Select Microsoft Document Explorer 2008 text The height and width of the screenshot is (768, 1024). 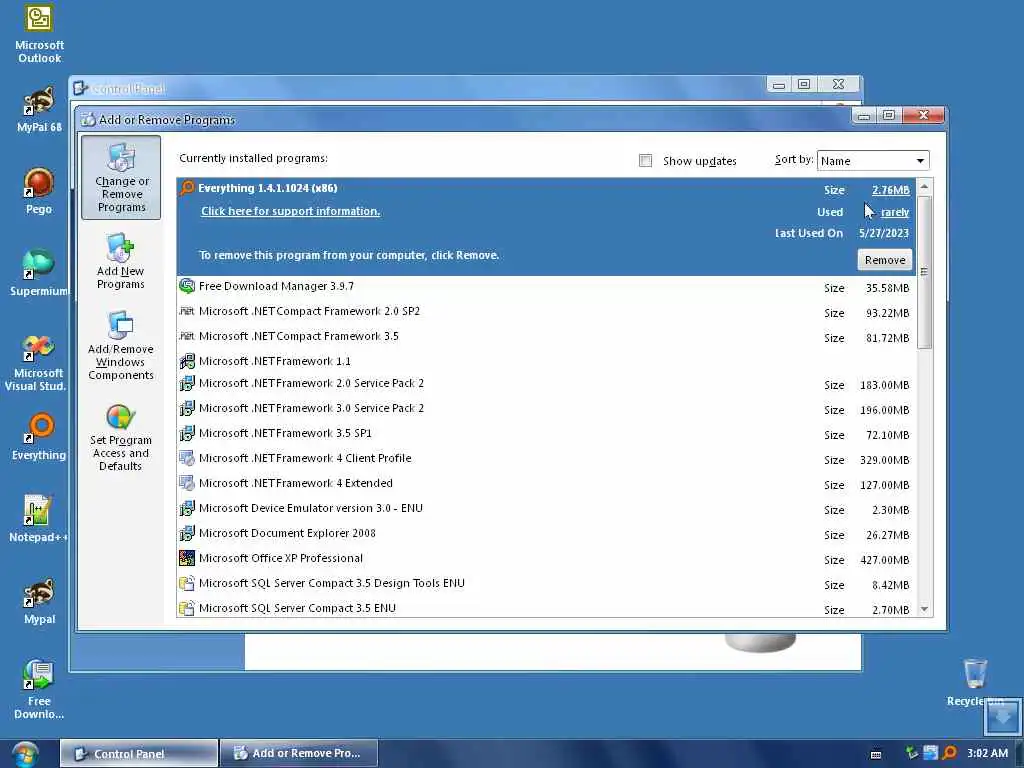pyautogui.click(x=287, y=533)
